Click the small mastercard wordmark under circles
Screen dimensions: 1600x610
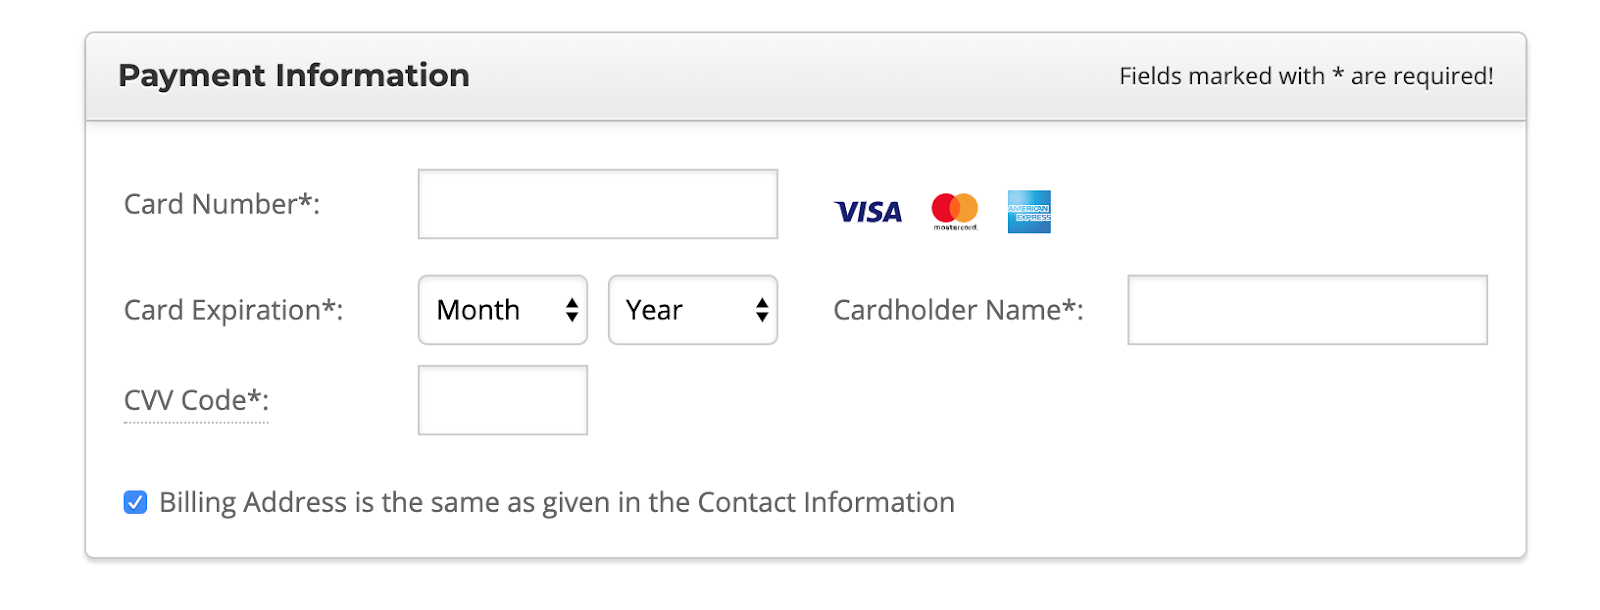(x=955, y=228)
